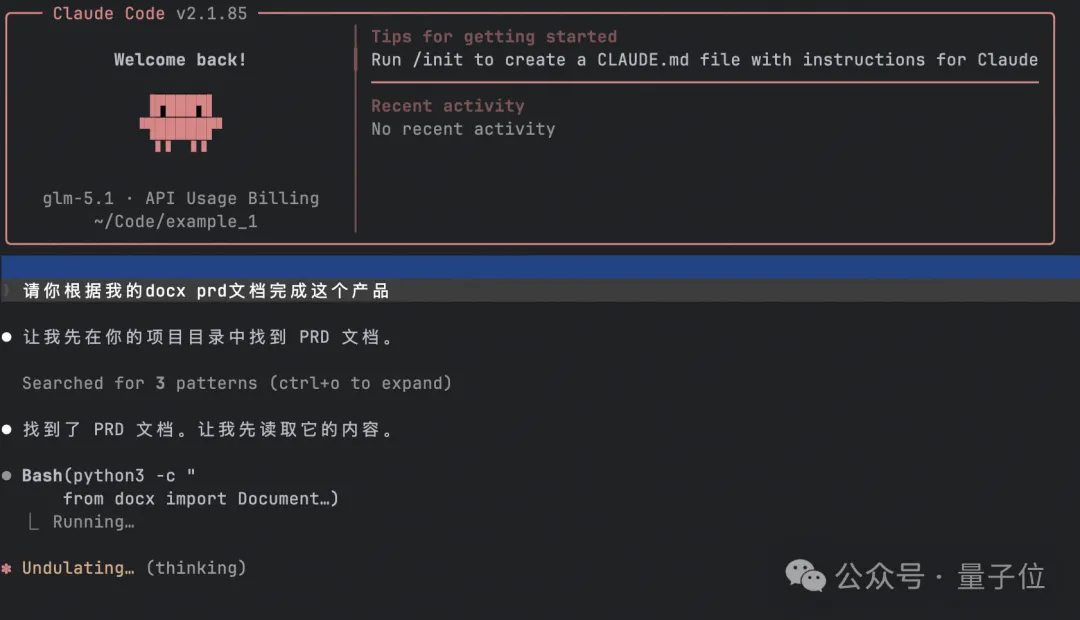This screenshot has height=620, width=1080.
Task: Click the Tips for getting started heading
Action: [494, 37]
